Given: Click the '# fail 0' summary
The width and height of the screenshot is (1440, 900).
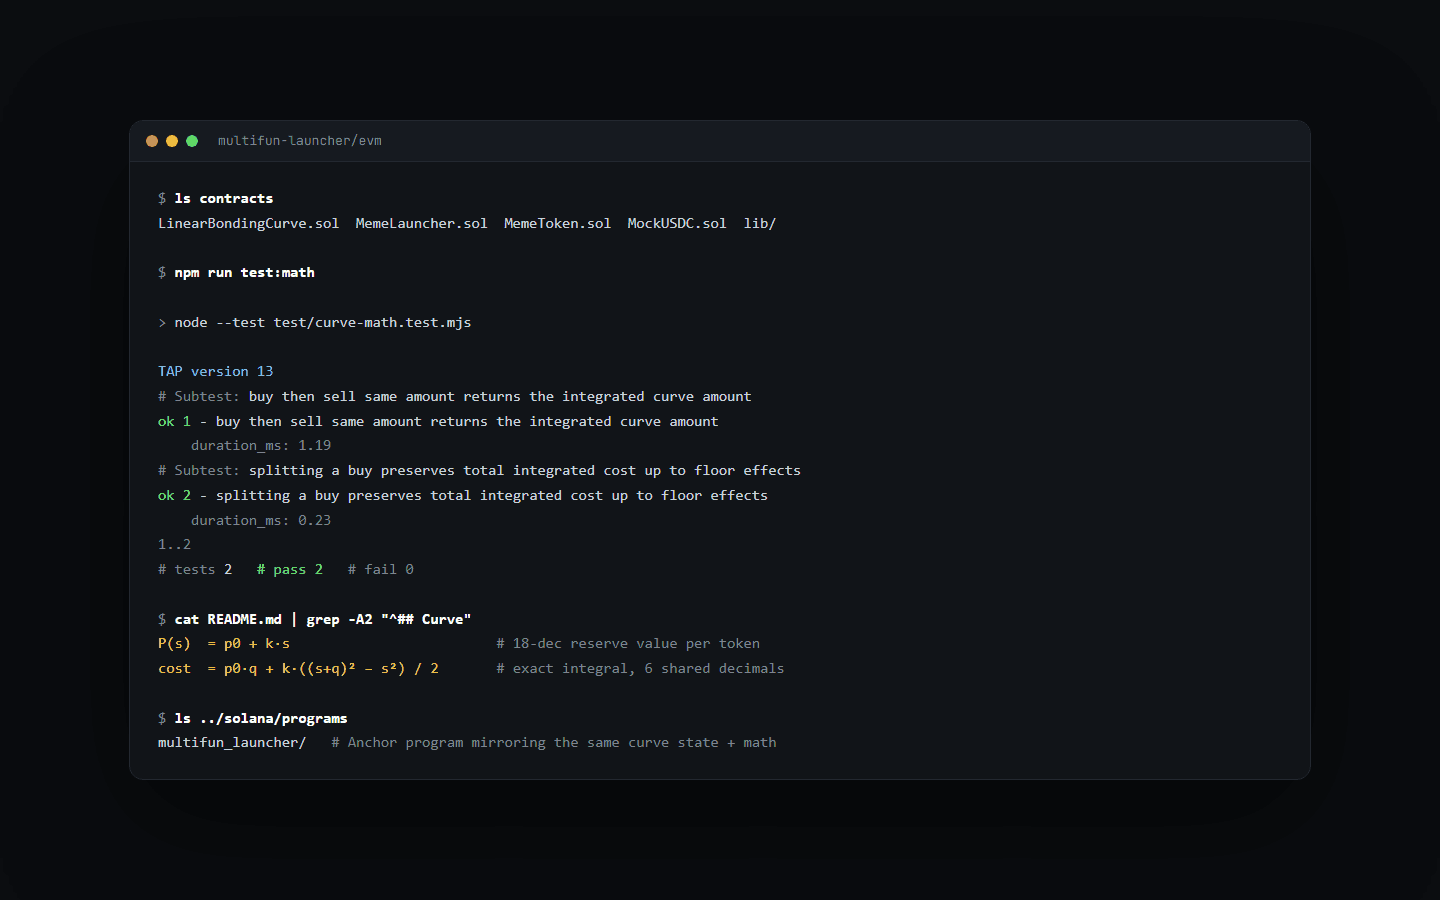Looking at the screenshot, I should pos(381,569).
